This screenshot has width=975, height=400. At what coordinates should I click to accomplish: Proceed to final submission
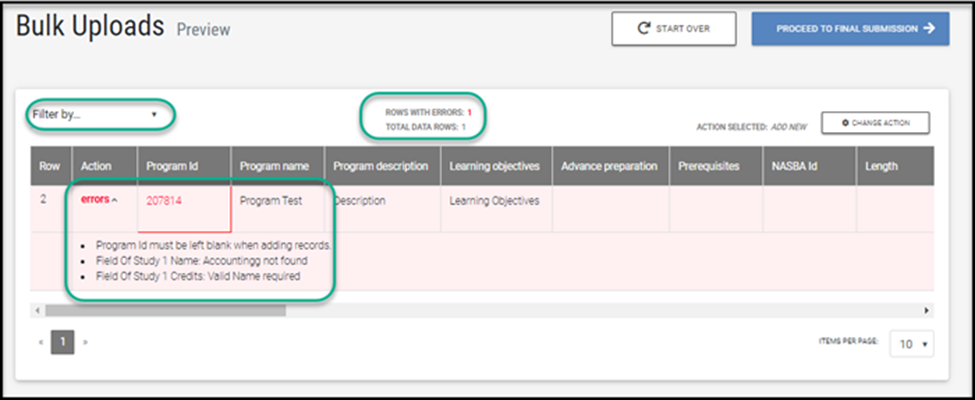click(850, 29)
